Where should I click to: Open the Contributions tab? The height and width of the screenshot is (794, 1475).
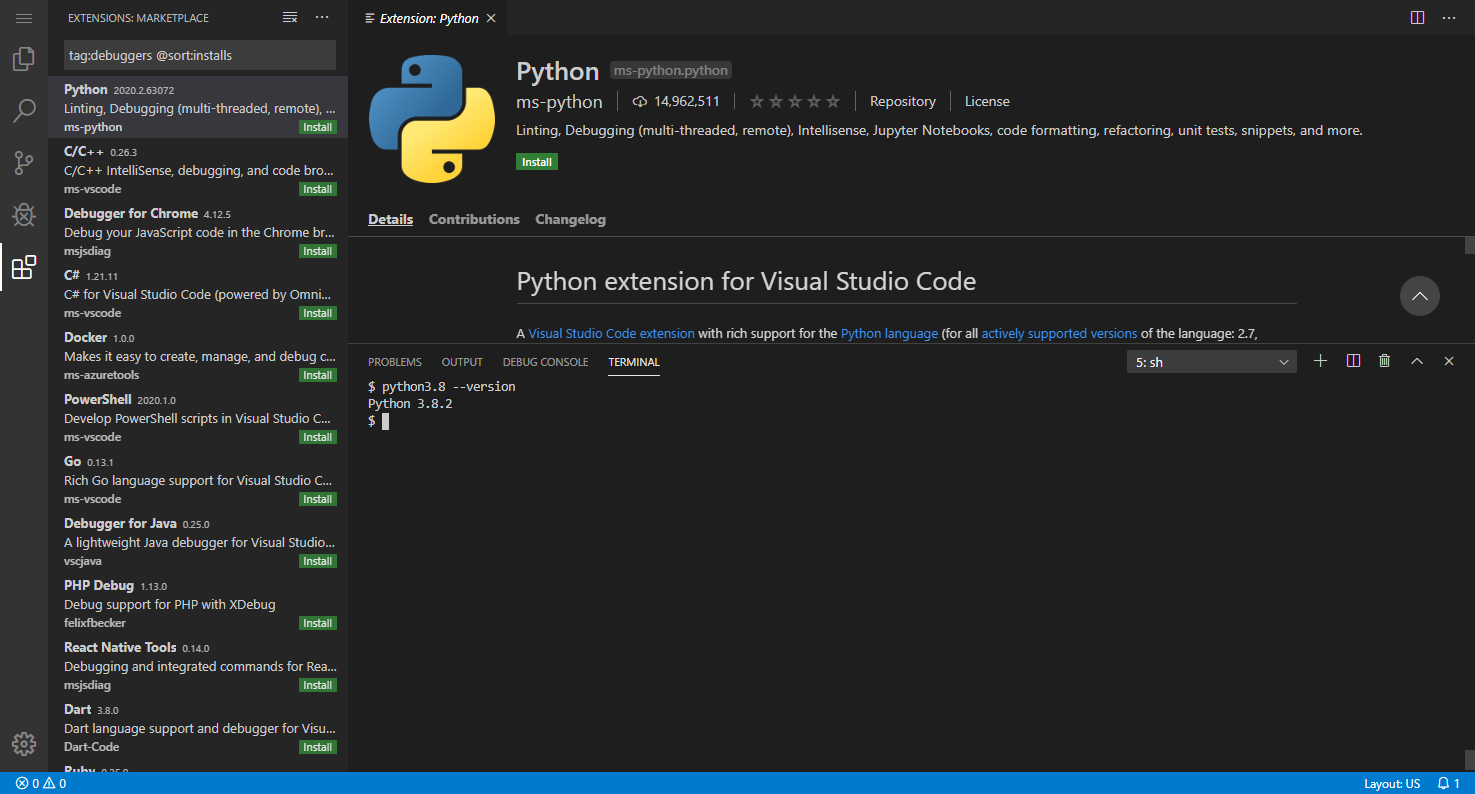[474, 219]
